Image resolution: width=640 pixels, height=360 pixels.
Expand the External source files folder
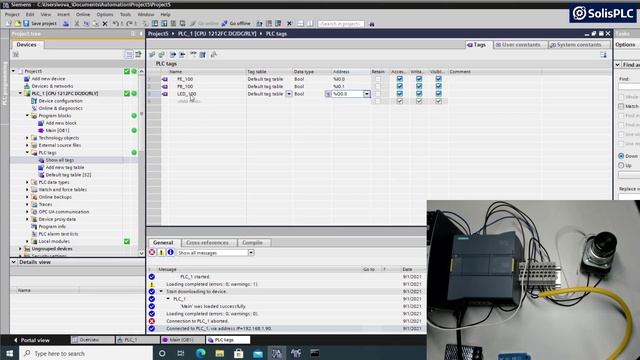pos(27,145)
